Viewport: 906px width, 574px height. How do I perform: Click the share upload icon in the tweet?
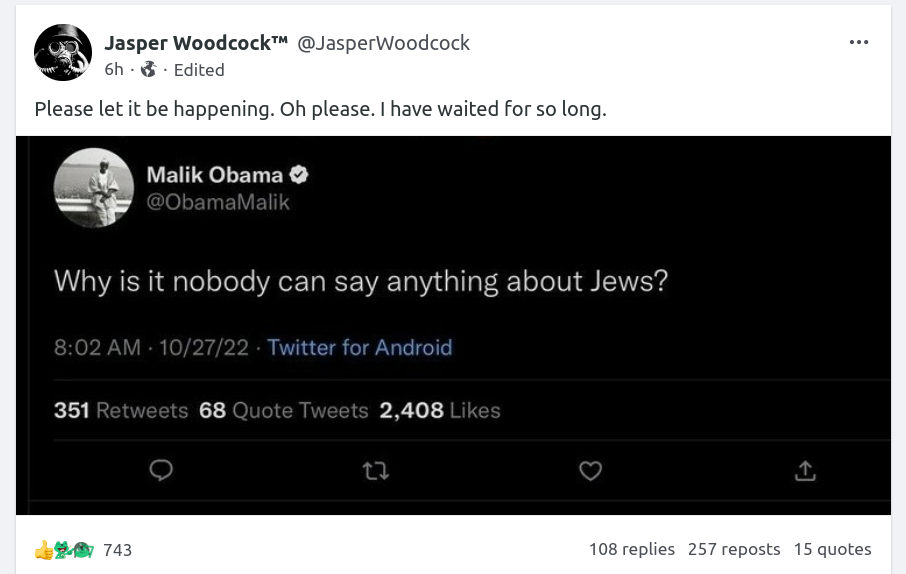pyautogui.click(x=805, y=470)
